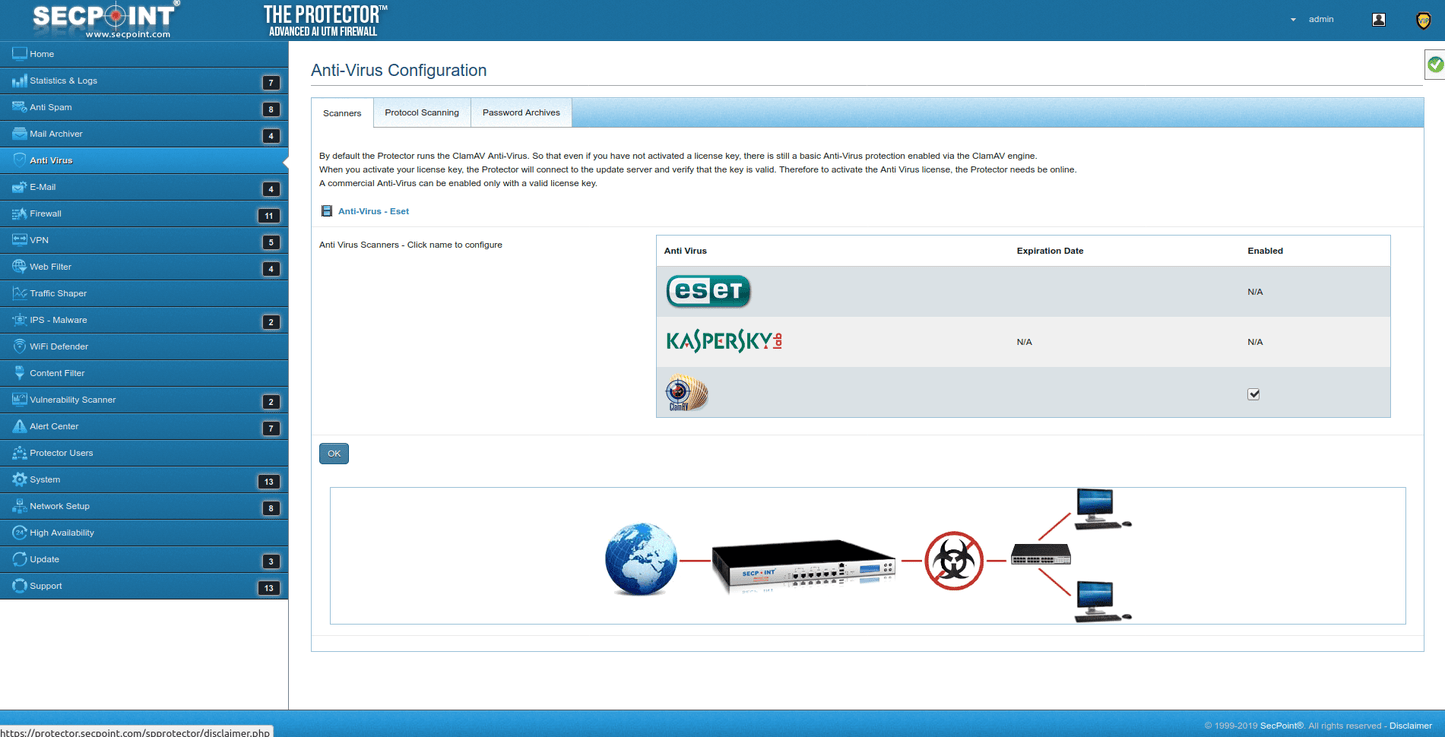This screenshot has height=737, width=1445.
Task: Click the OK button
Action: [x=333, y=453]
